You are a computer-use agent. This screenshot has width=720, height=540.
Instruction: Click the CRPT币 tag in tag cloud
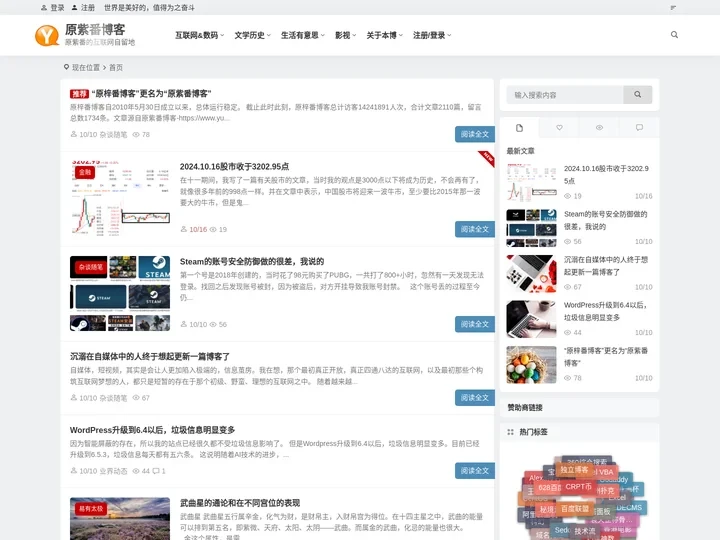[x=578, y=486]
